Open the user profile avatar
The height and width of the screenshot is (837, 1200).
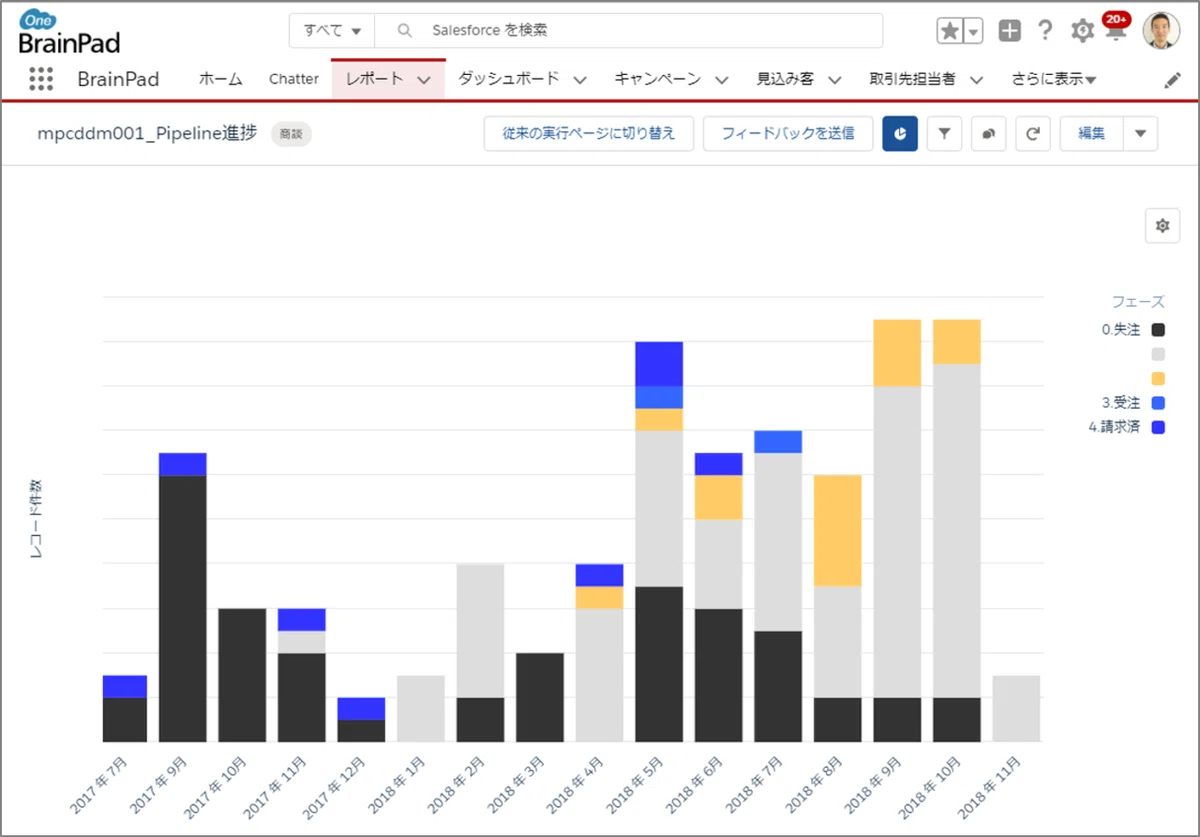tap(1161, 31)
